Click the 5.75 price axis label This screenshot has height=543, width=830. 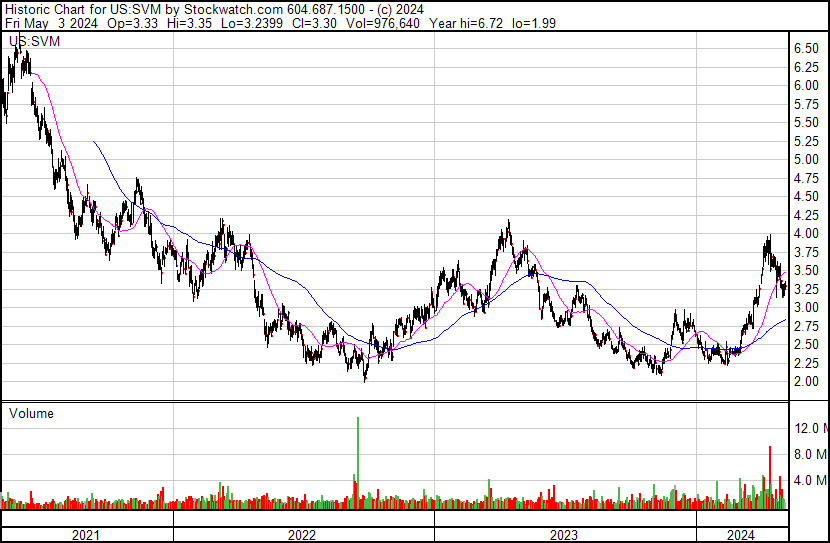coord(806,104)
